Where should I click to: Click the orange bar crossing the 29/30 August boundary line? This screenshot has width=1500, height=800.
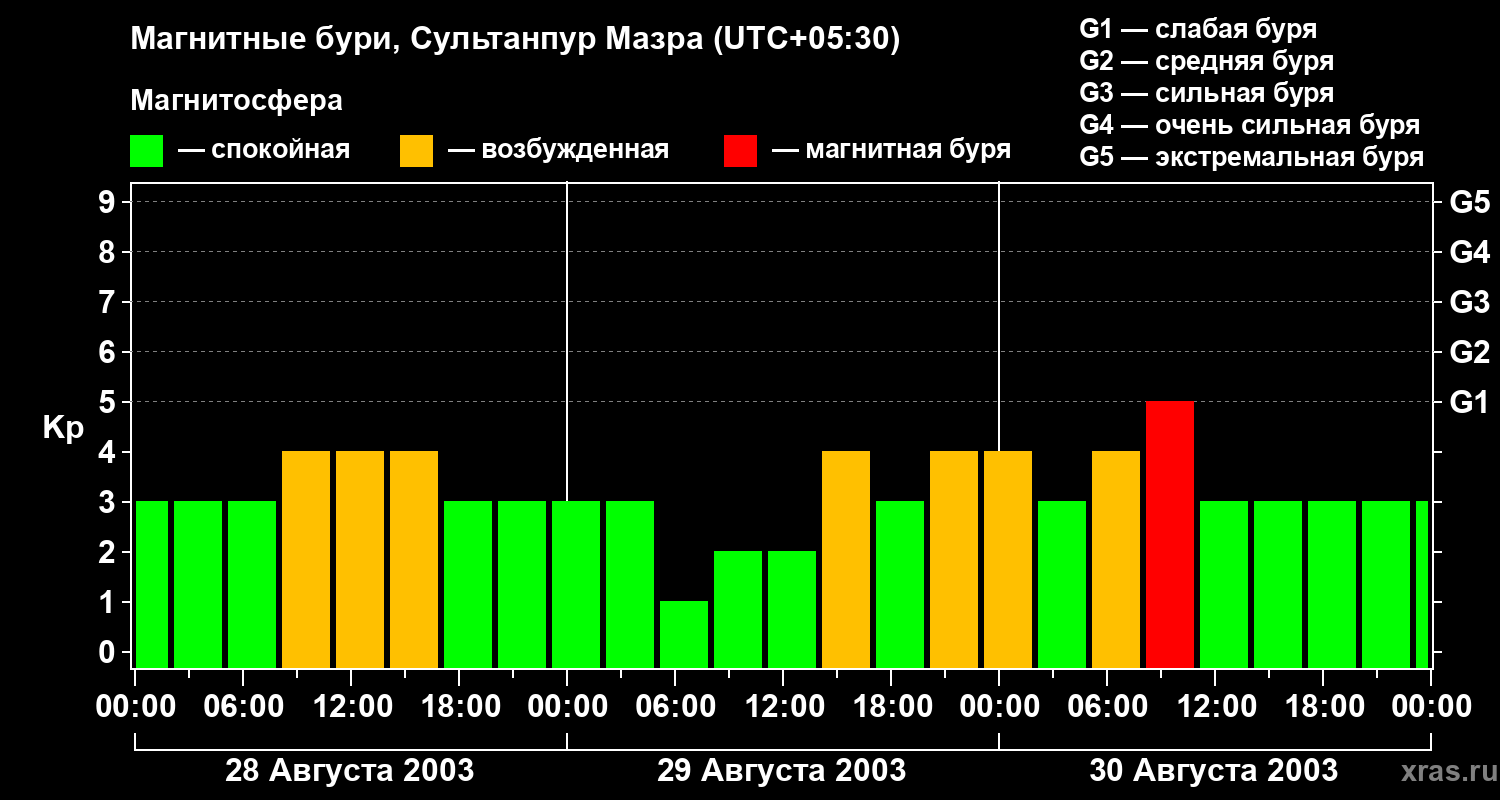coord(1008,559)
